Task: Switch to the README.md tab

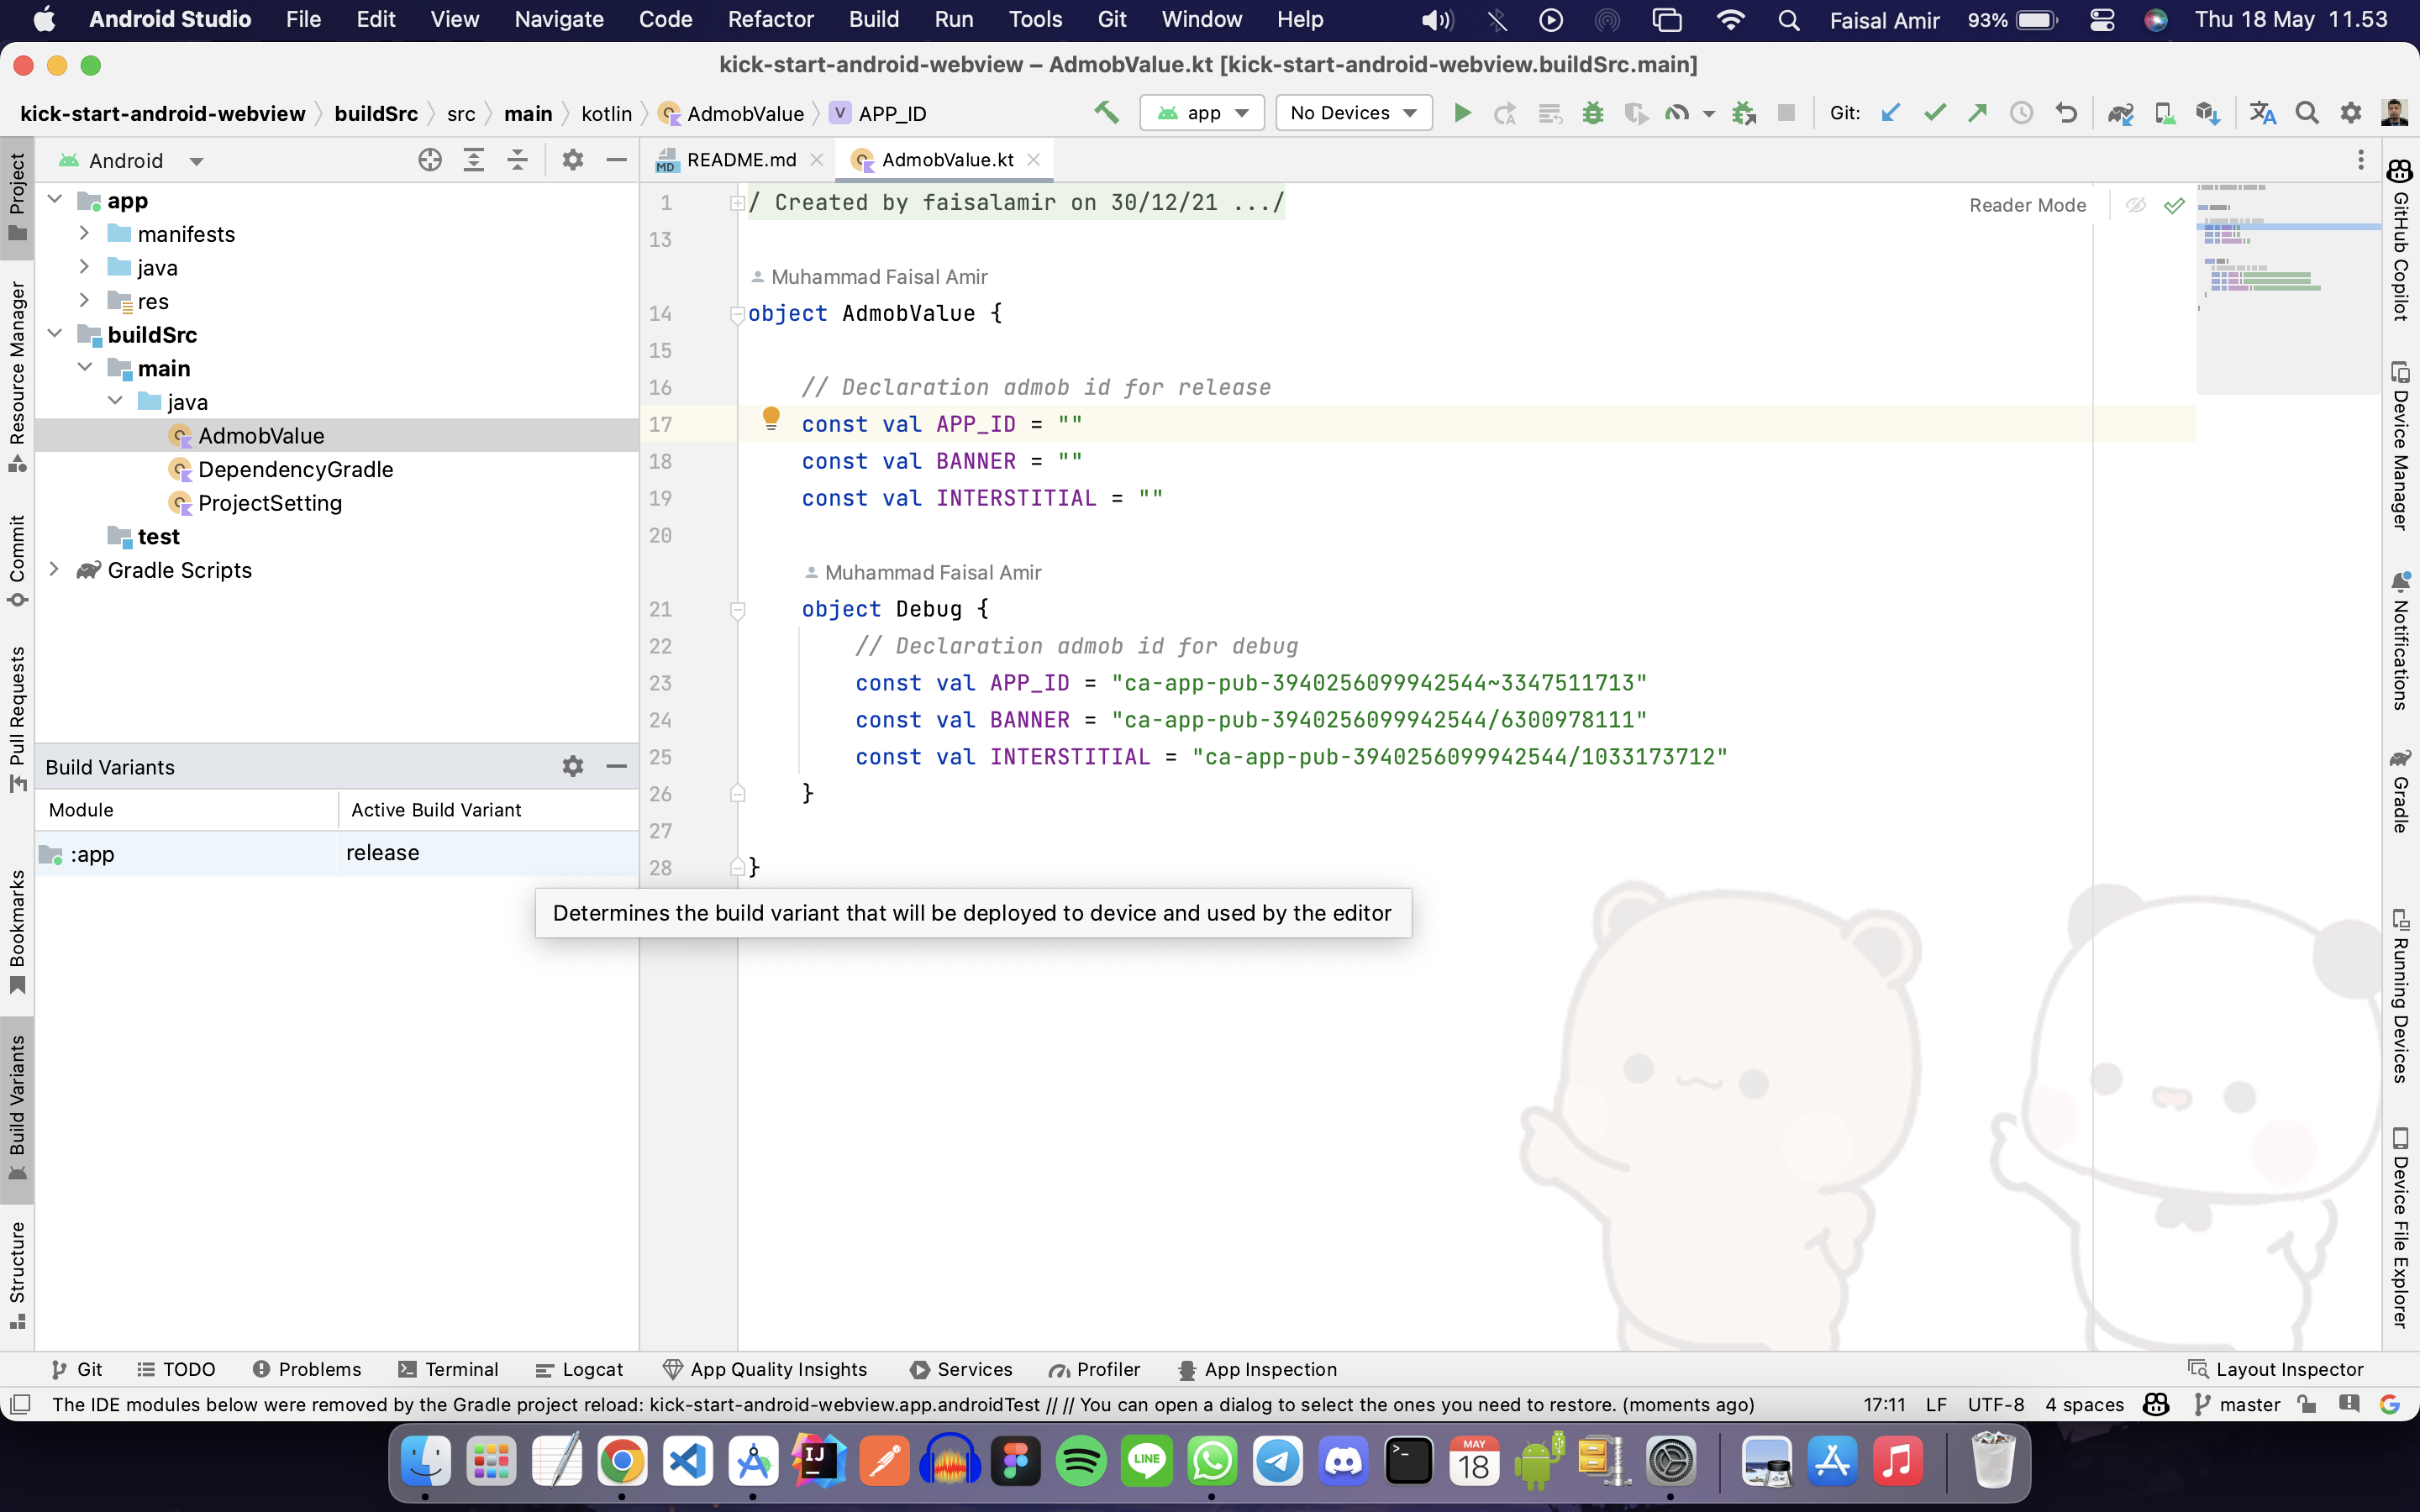Action: pyautogui.click(x=741, y=160)
